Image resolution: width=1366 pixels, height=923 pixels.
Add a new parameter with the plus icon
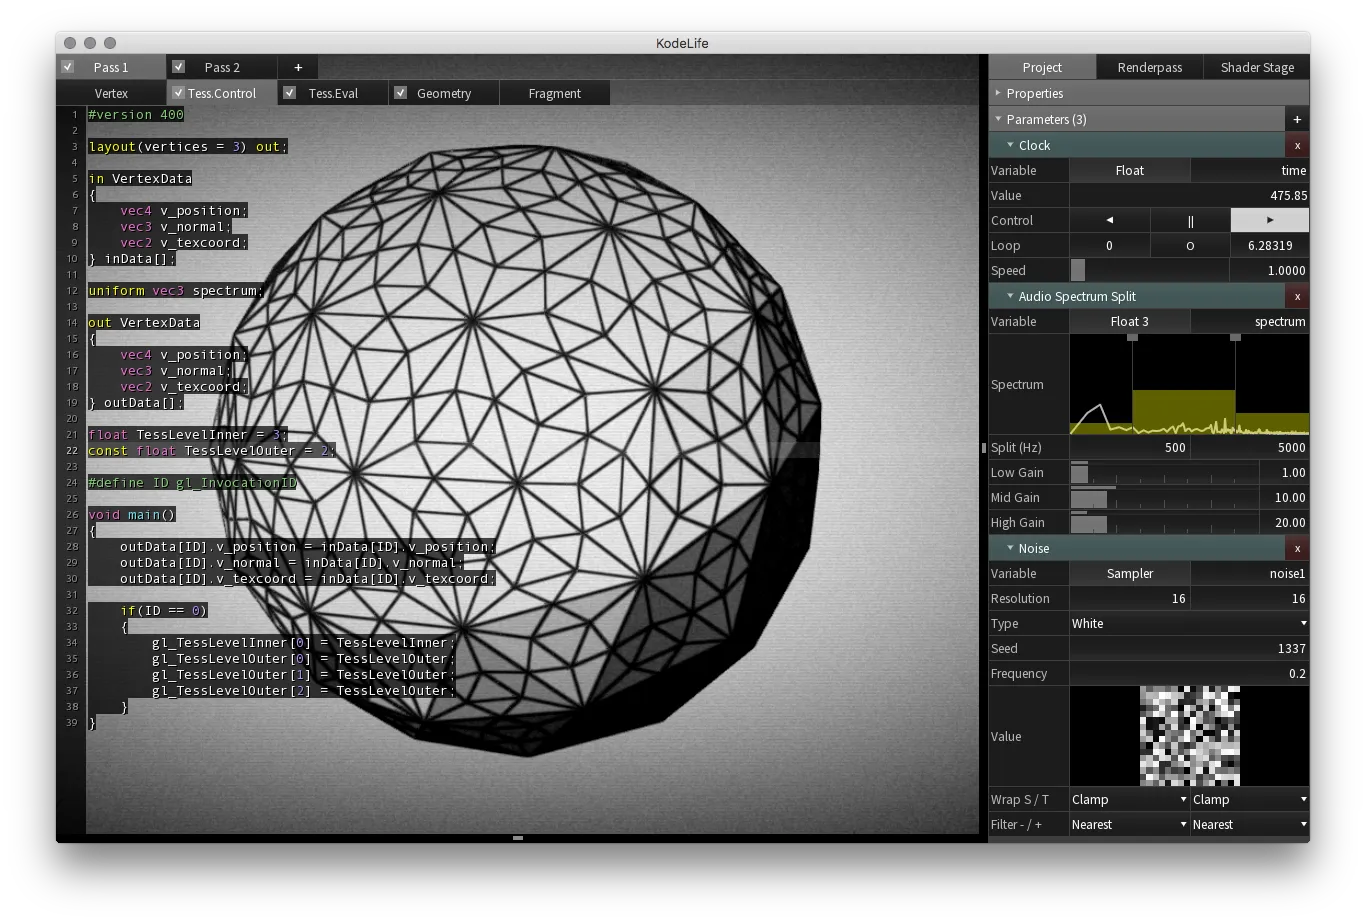pyautogui.click(x=1296, y=118)
